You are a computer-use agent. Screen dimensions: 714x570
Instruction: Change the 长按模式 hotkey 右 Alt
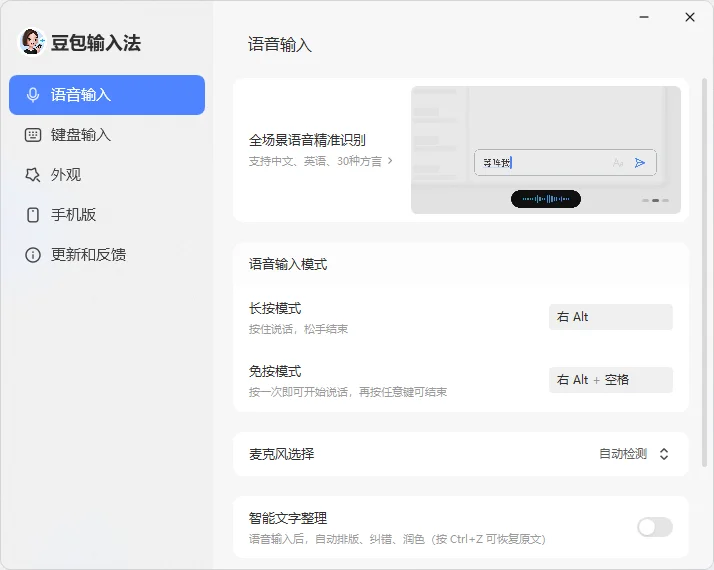pyautogui.click(x=611, y=317)
